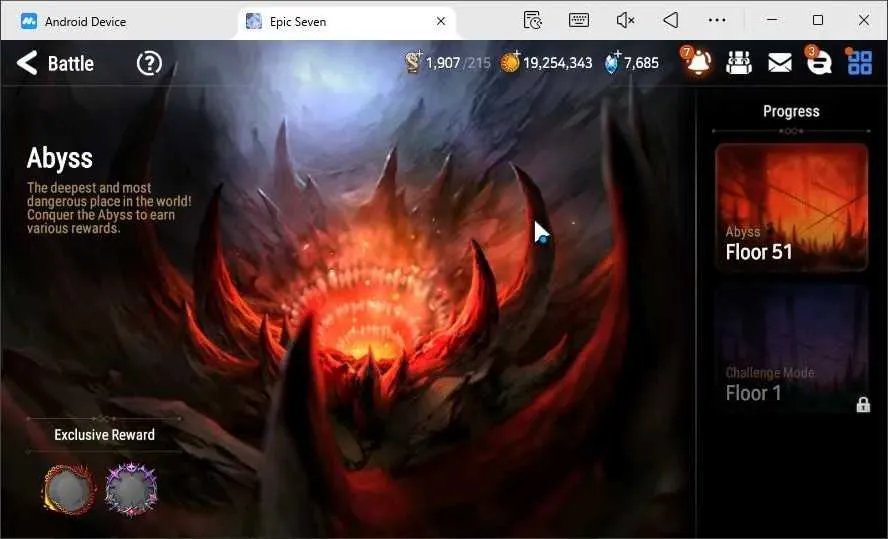This screenshot has height=539, width=888.
Task: Click the Progress heading
Action: point(791,111)
